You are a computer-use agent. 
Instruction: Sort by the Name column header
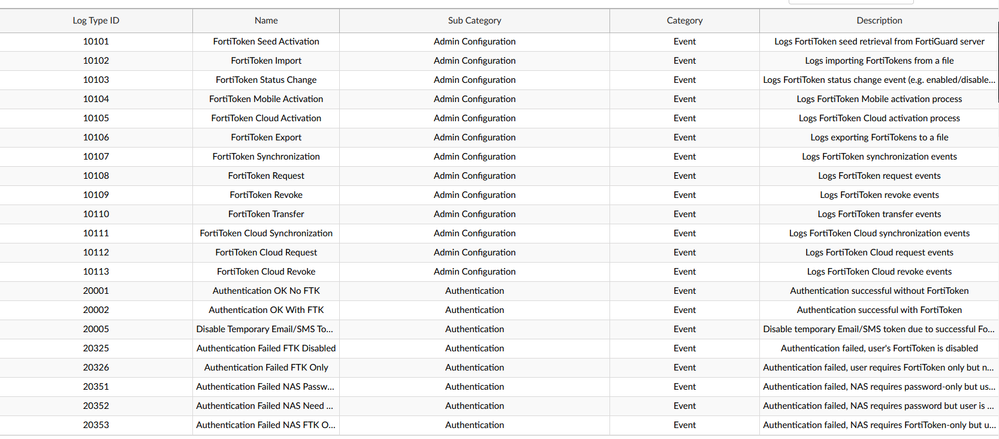pyautogui.click(x=266, y=20)
